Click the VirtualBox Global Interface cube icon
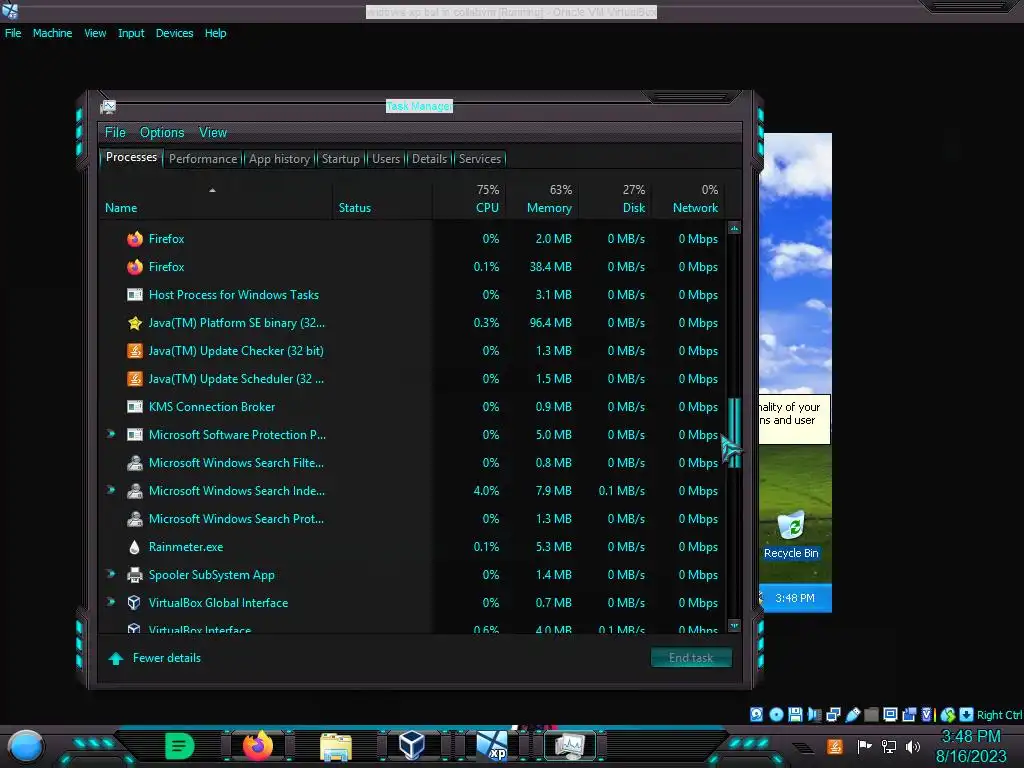 click(x=134, y=603)
